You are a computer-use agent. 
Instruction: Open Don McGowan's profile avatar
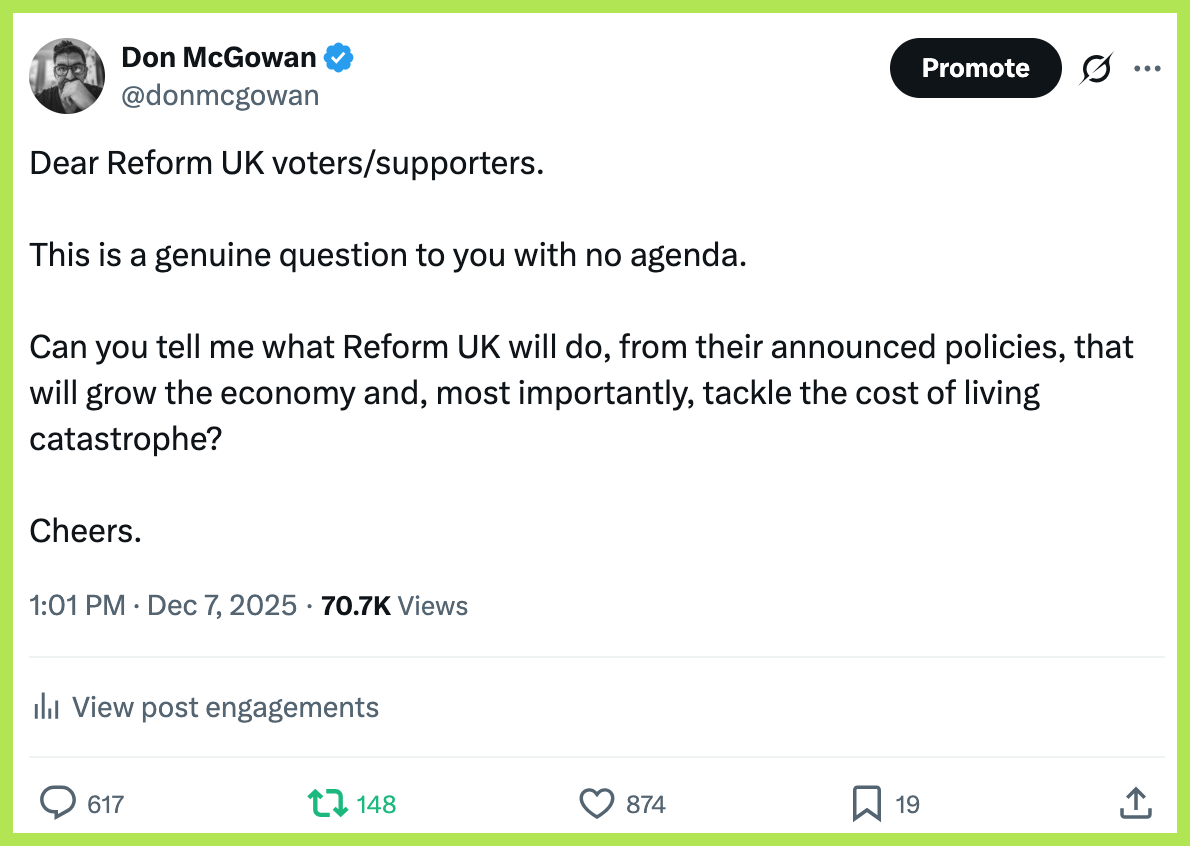(x=68, y=76)
